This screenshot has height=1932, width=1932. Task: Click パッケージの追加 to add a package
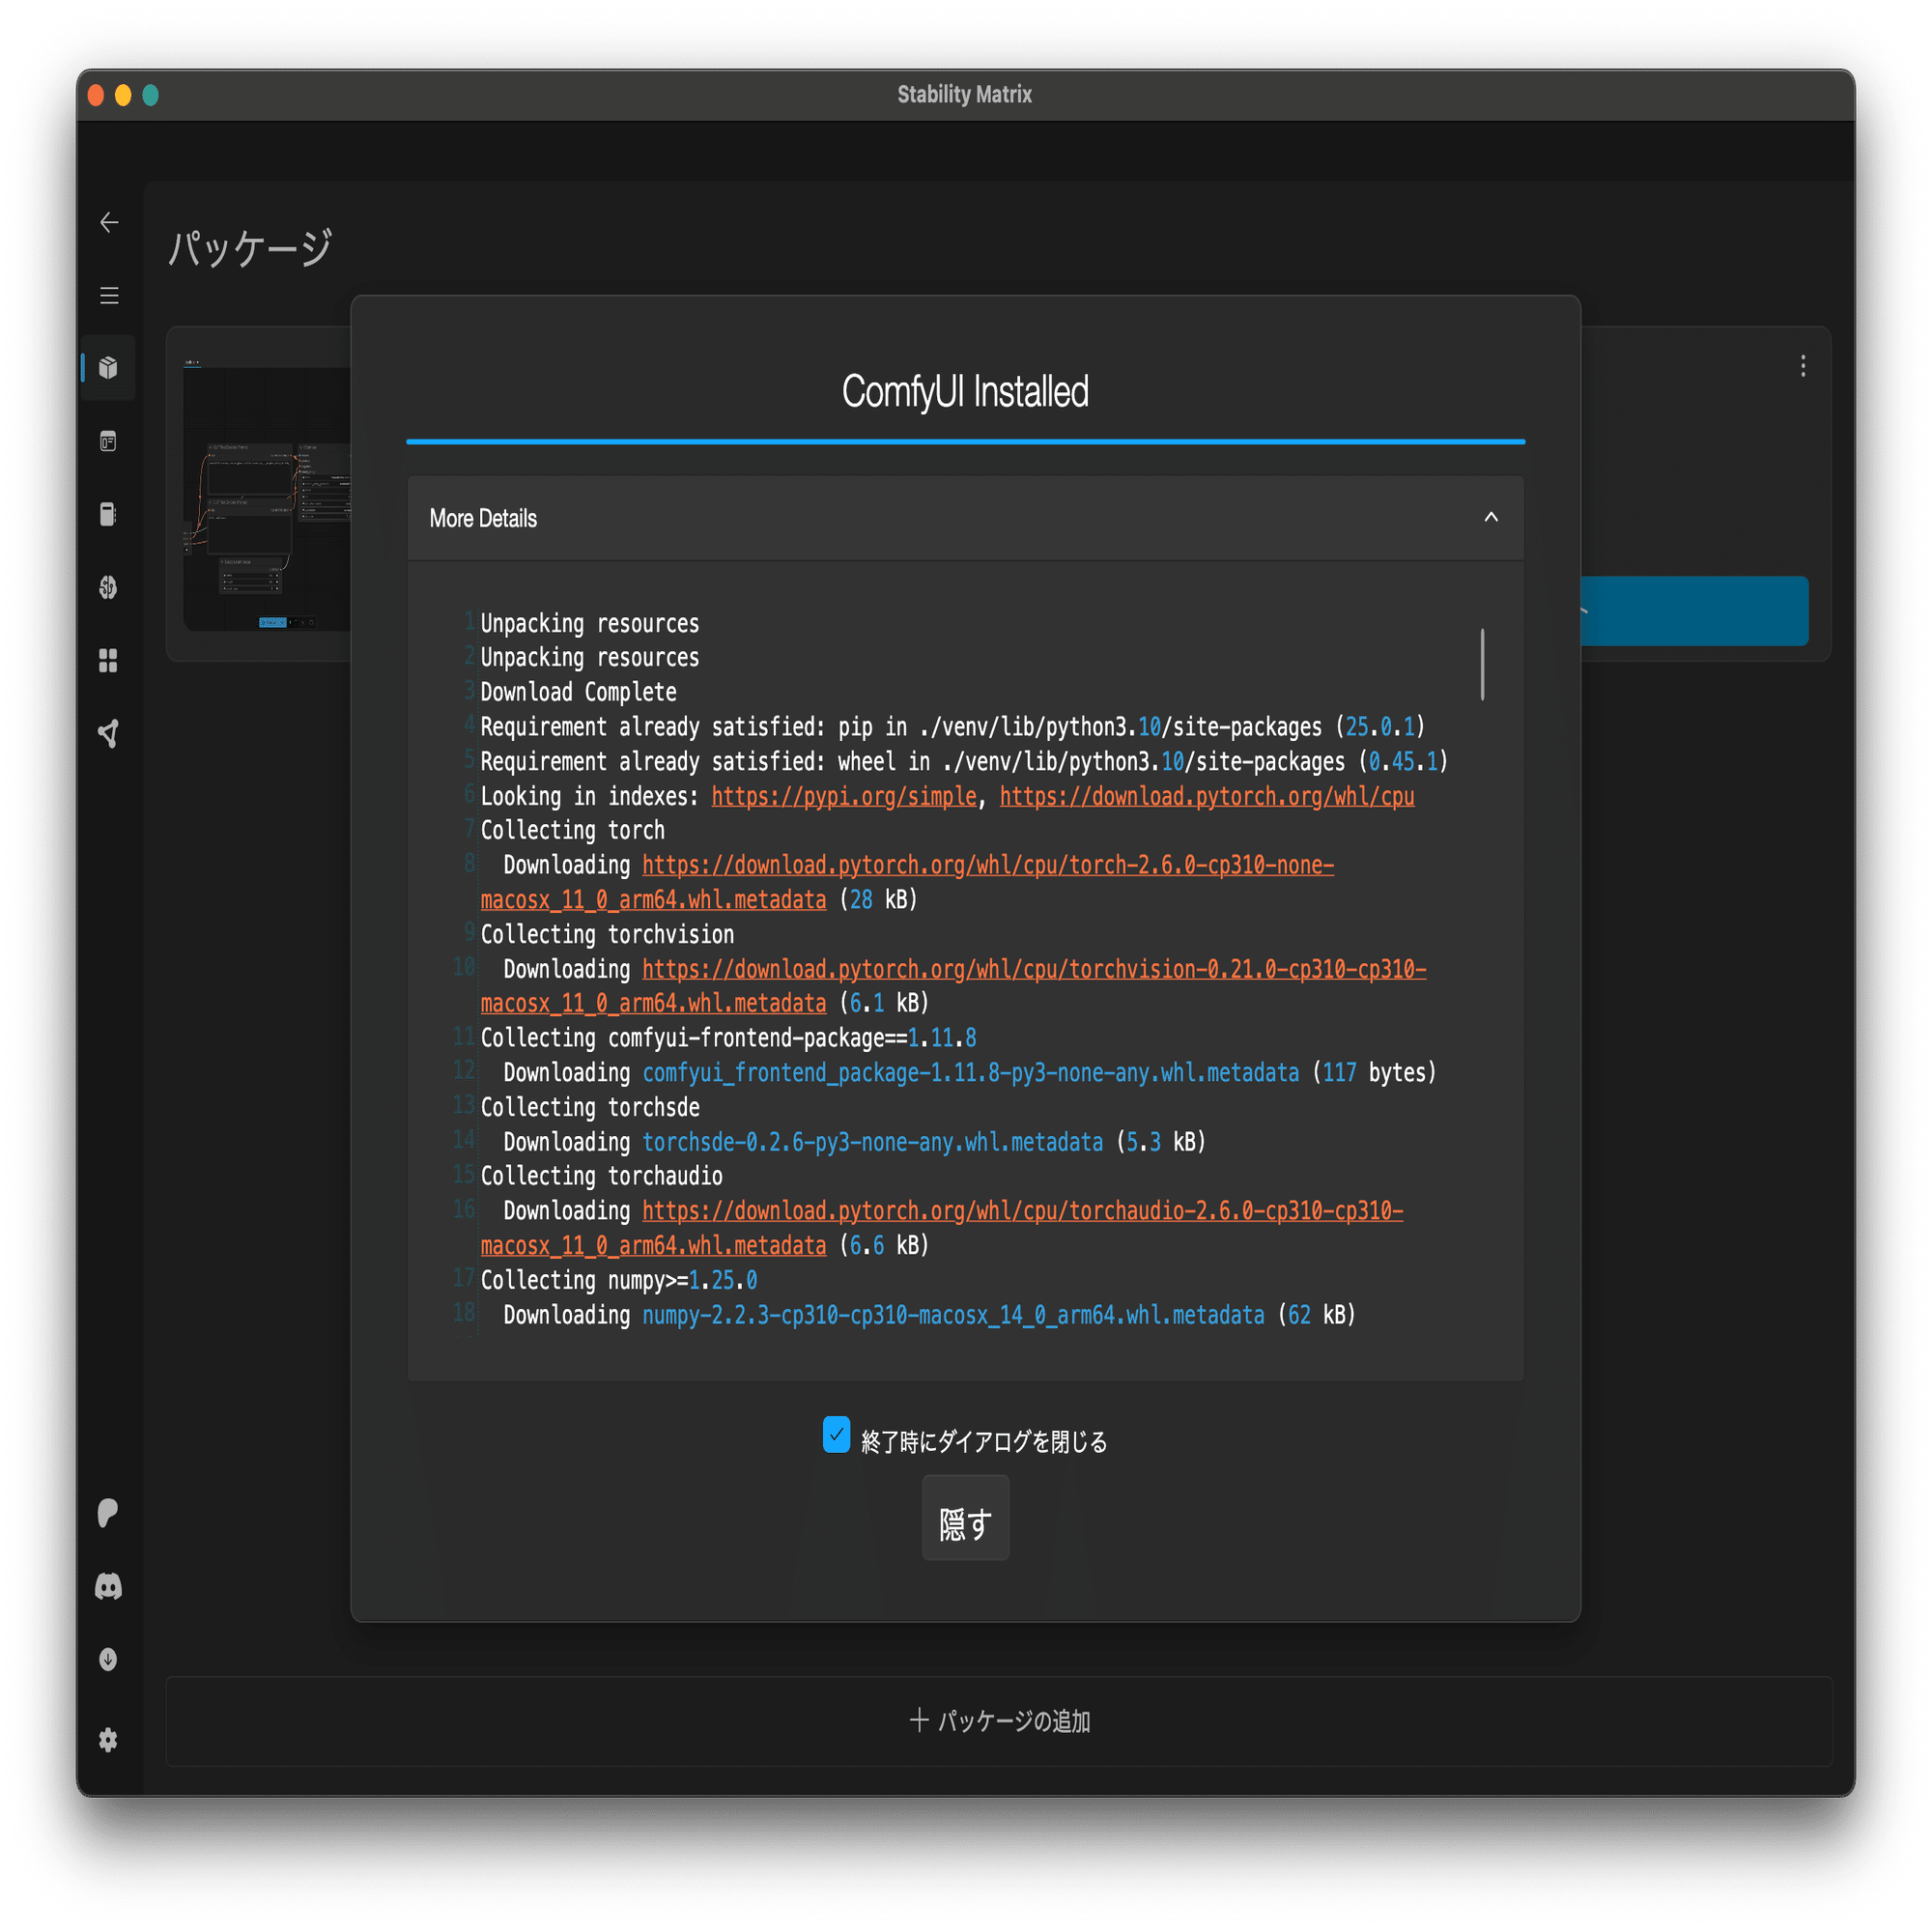pos(999,1721)
